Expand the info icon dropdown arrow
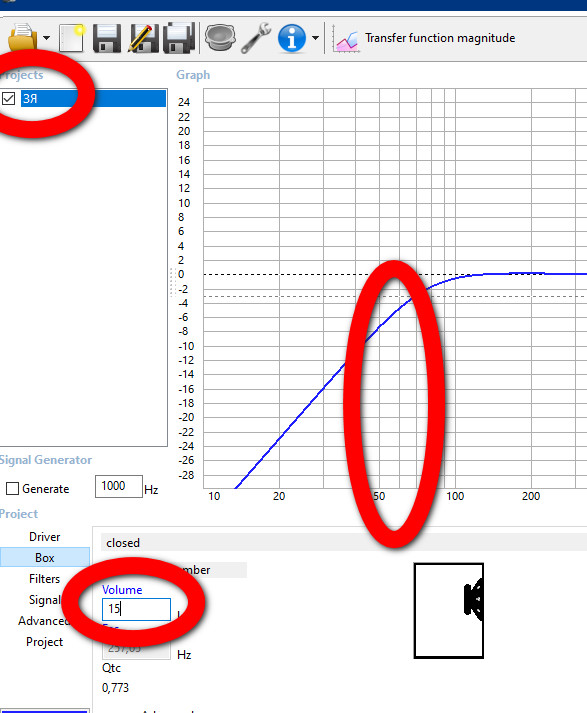The image size is (587, 713). point(315,38)
